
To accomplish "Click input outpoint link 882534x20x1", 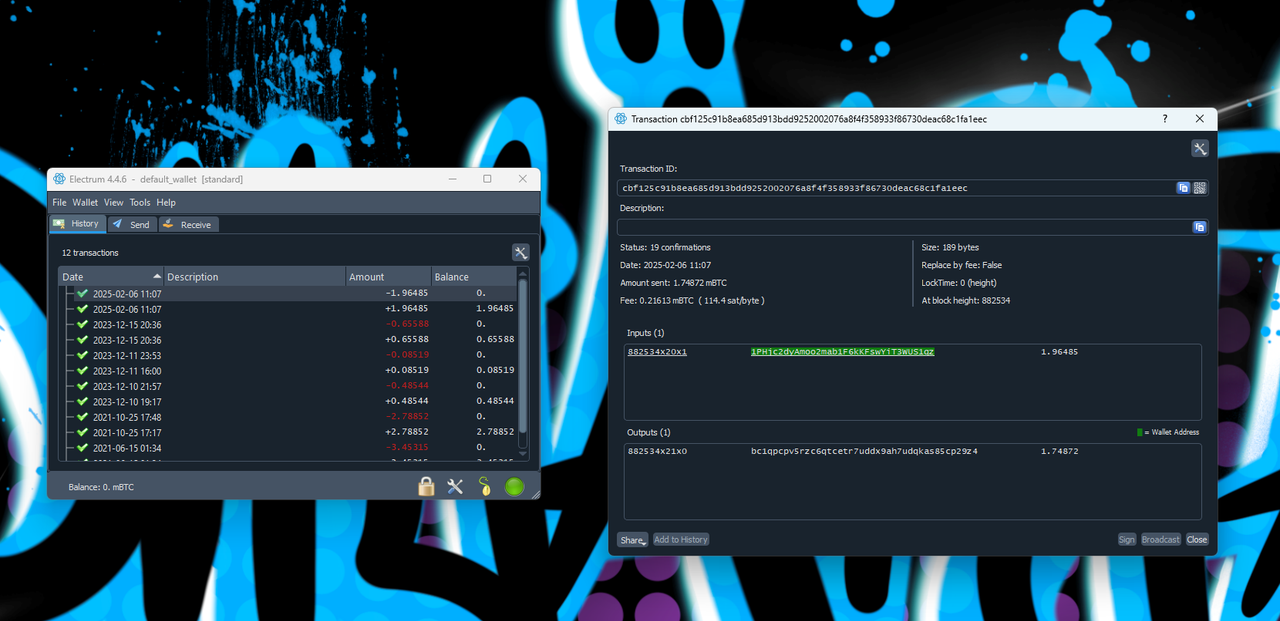I will [x=657, y=352].
